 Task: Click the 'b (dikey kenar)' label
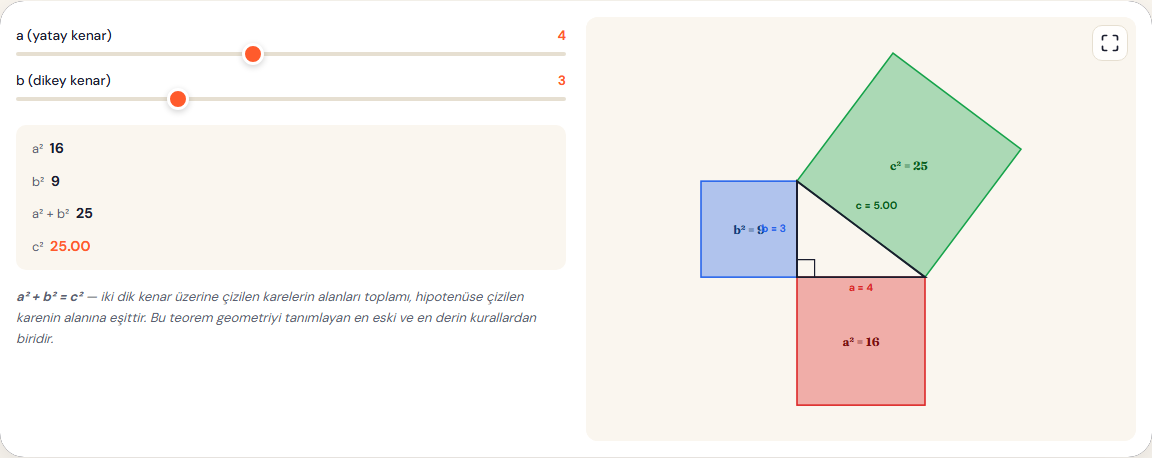[63, 80]
